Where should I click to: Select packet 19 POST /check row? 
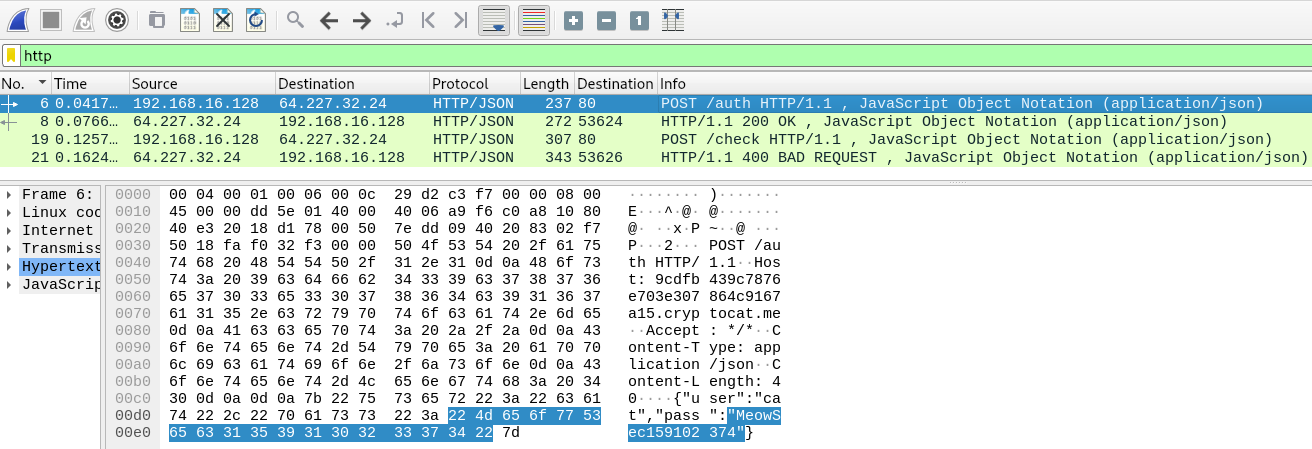point(656,139)
